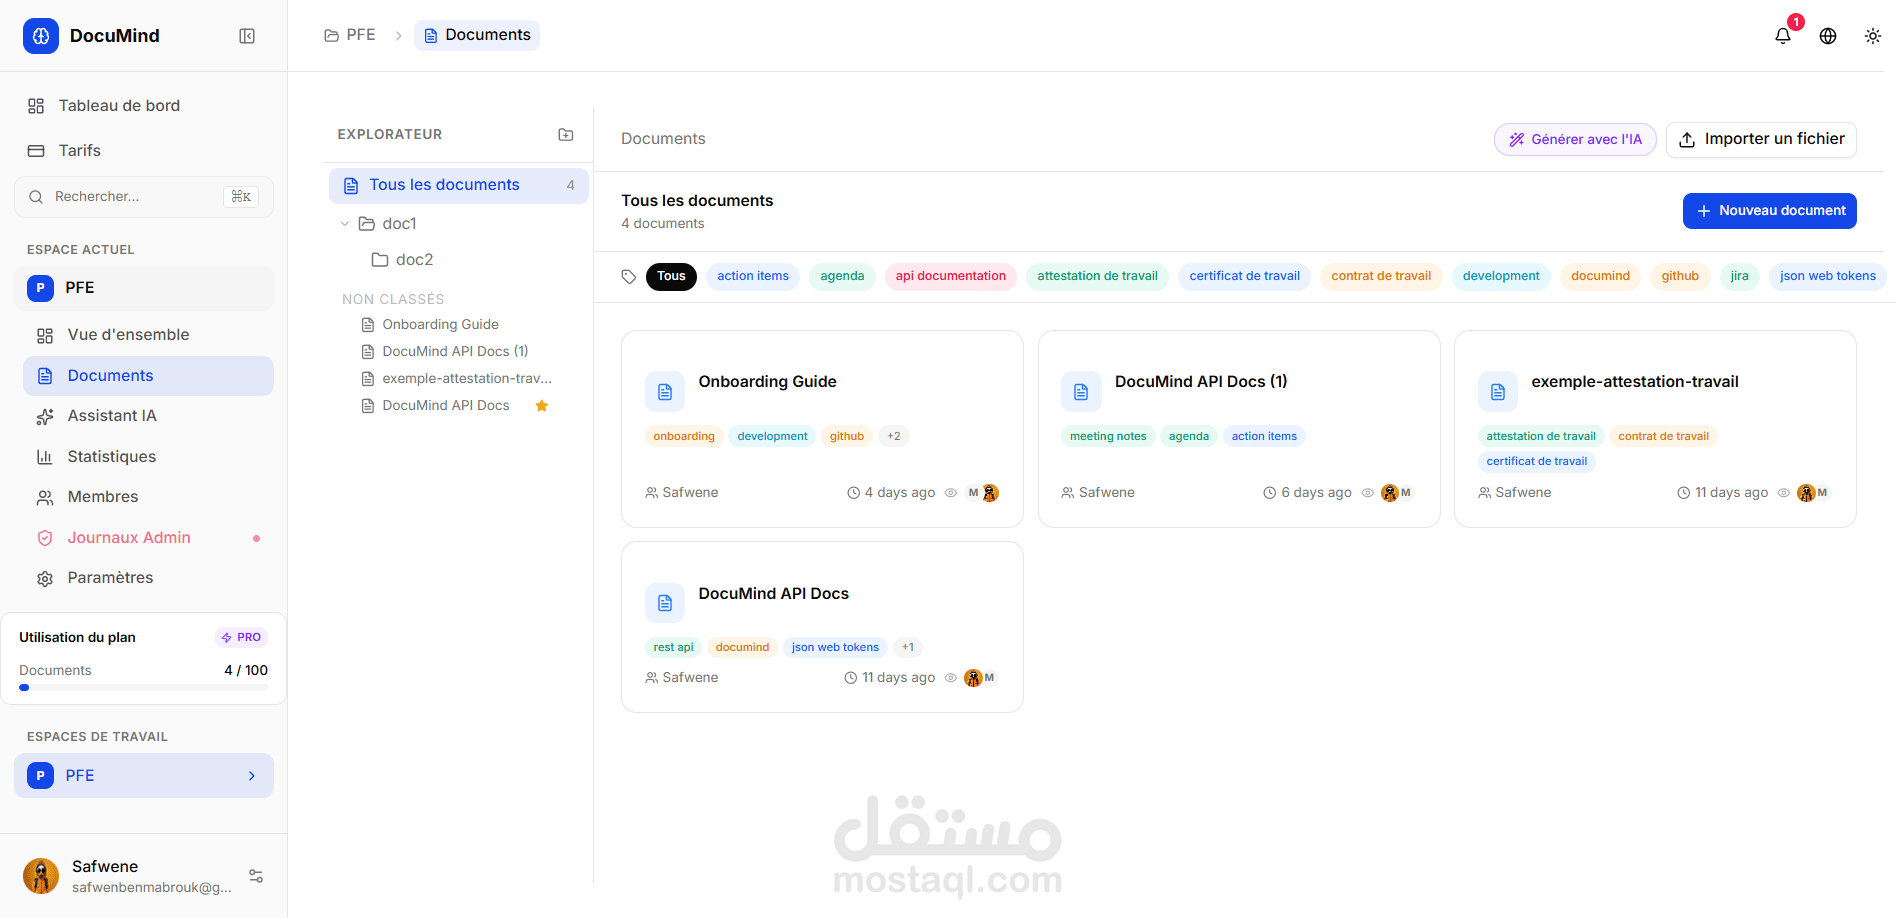The image size is (1896, 918).
Task: Click star on DocuMind API Docs
Action: pos(542,406)
